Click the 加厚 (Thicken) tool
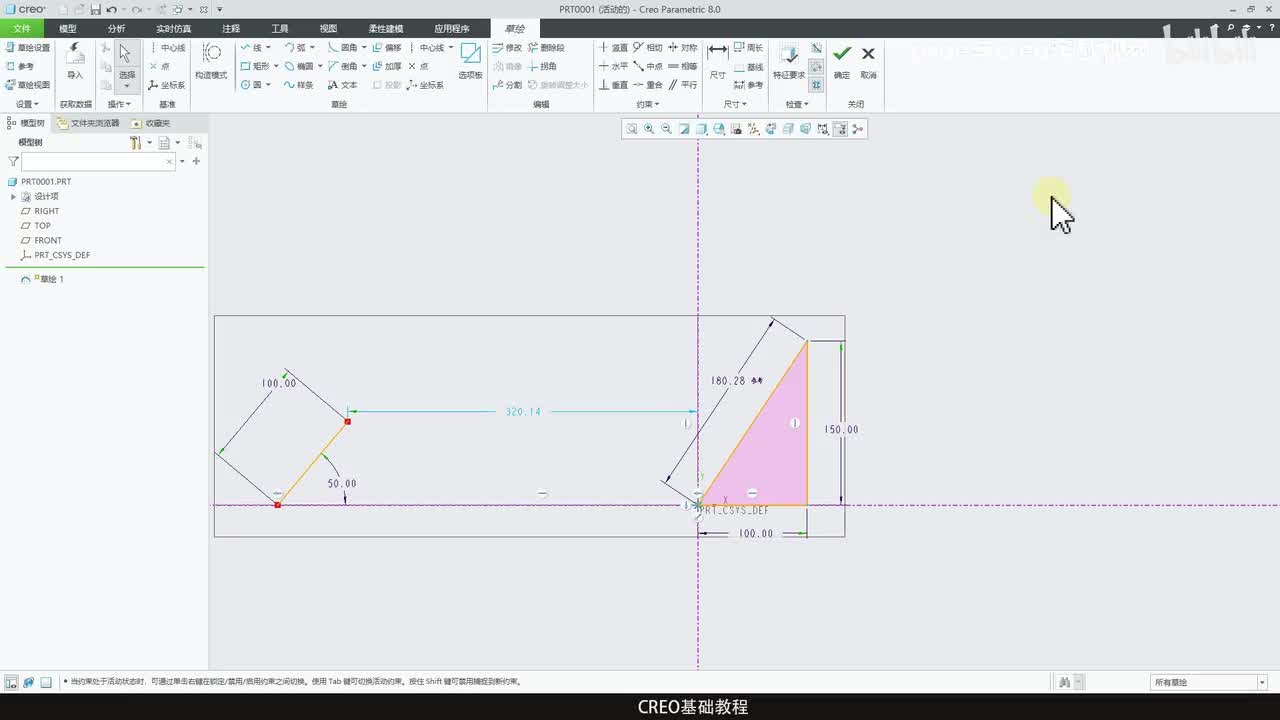This screenshot has height=720, width=1280. coord(386,66)
